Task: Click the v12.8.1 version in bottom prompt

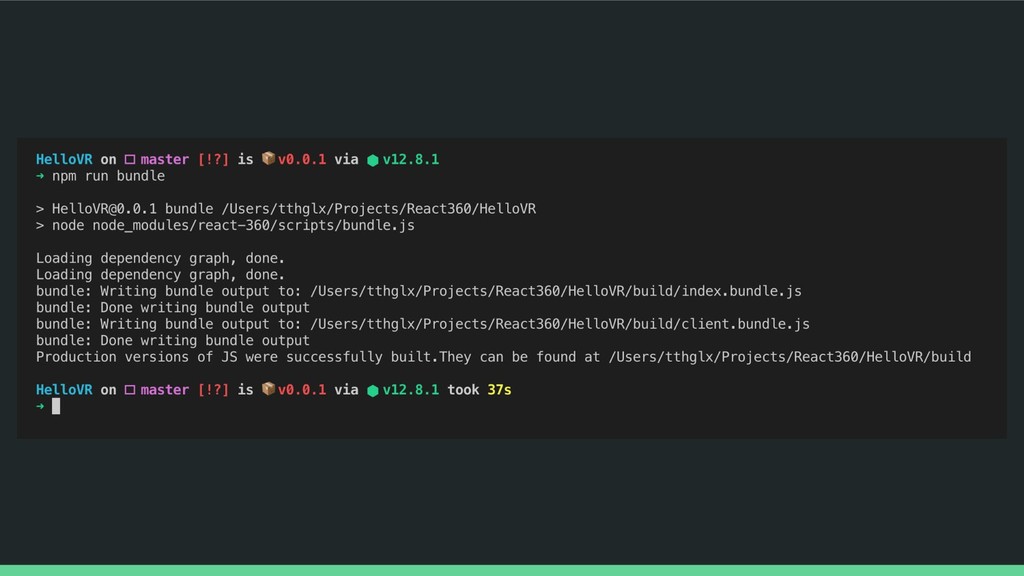Action: [411, 390]
